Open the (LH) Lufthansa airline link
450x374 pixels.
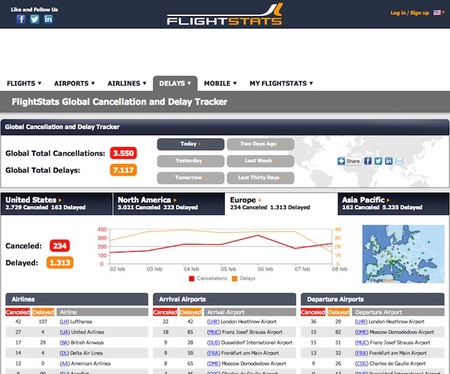pos(76,322)
